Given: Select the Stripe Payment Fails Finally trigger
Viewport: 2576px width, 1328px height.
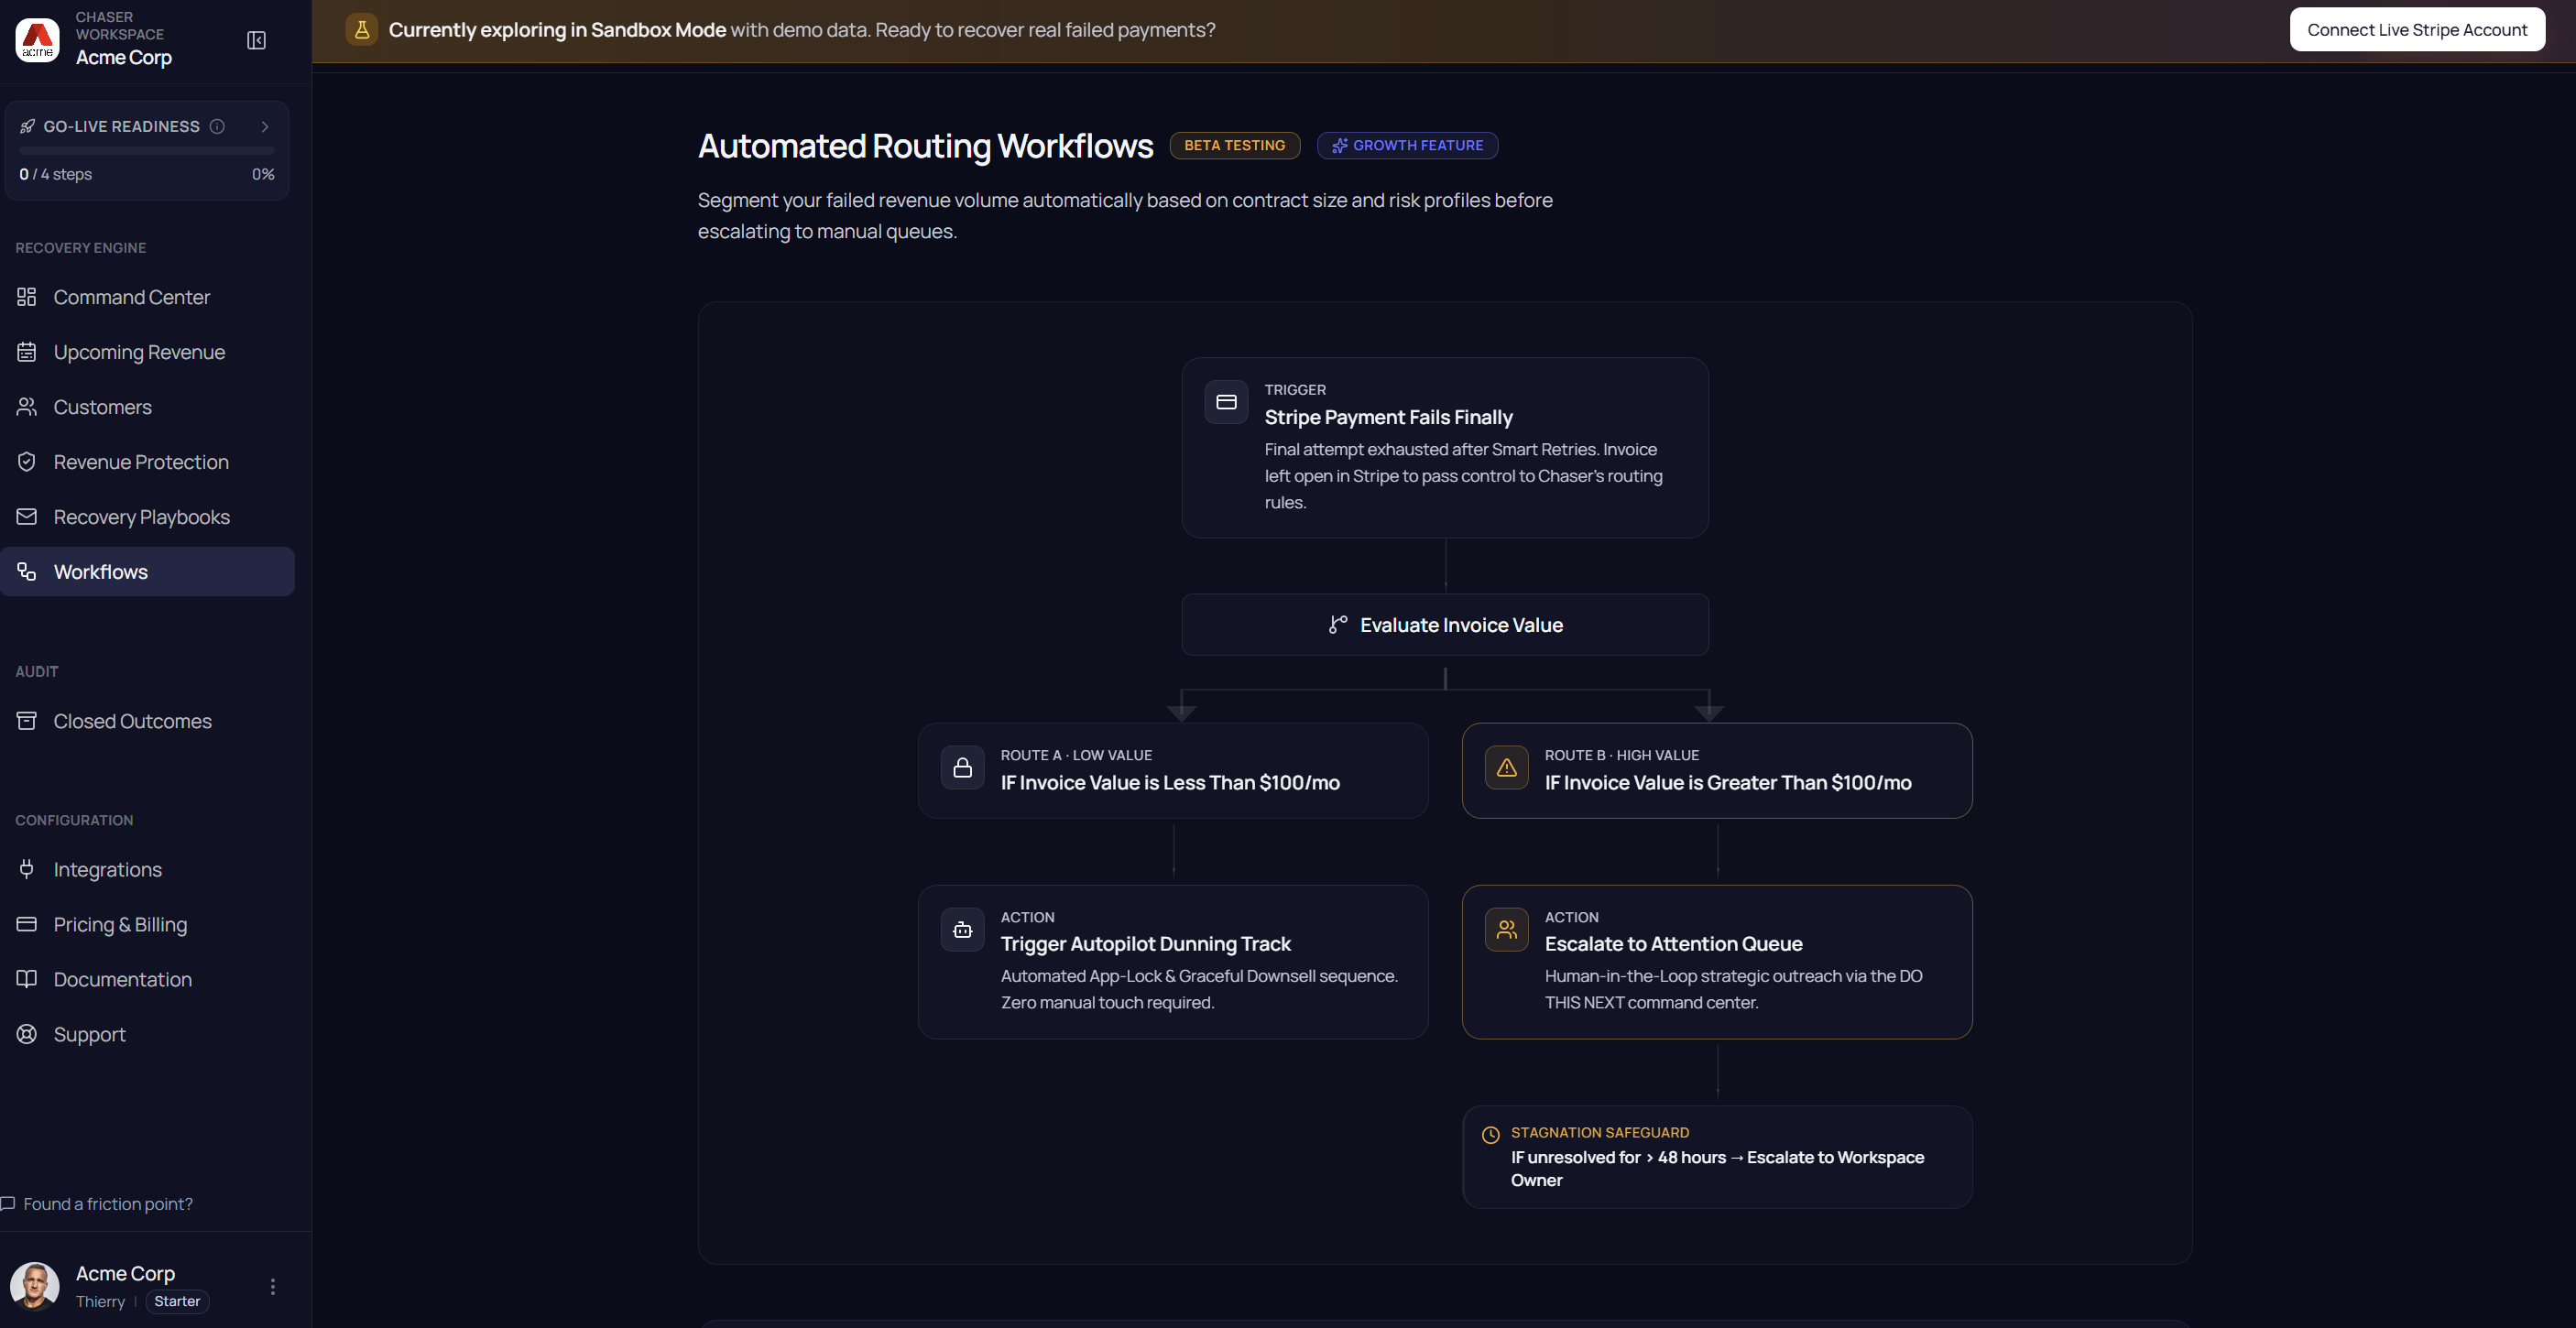Looking at the screenshot, I should [x=1445, y=448].
